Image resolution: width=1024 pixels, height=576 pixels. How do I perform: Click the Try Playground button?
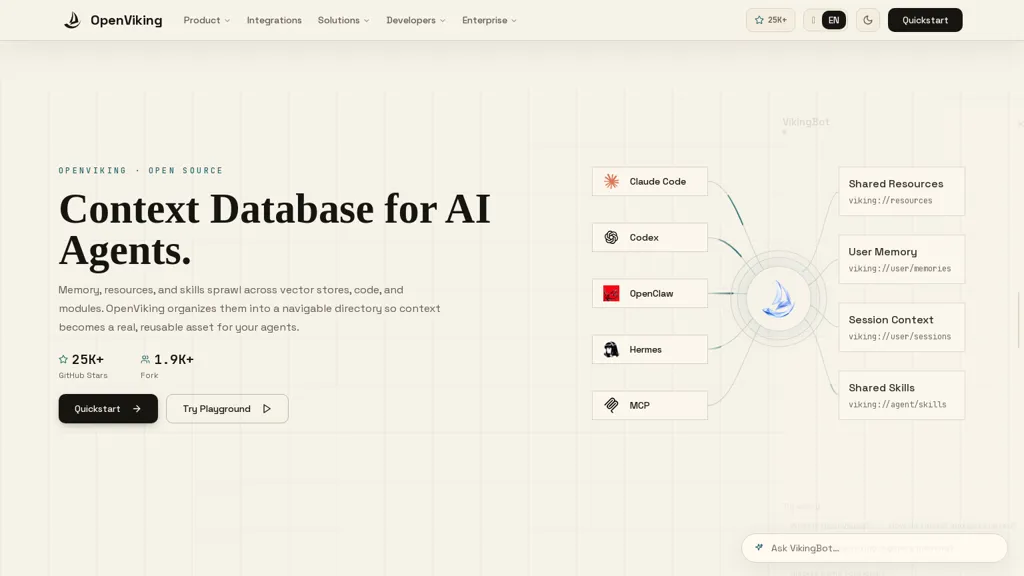pyautogui.click(x=227, y=409)
